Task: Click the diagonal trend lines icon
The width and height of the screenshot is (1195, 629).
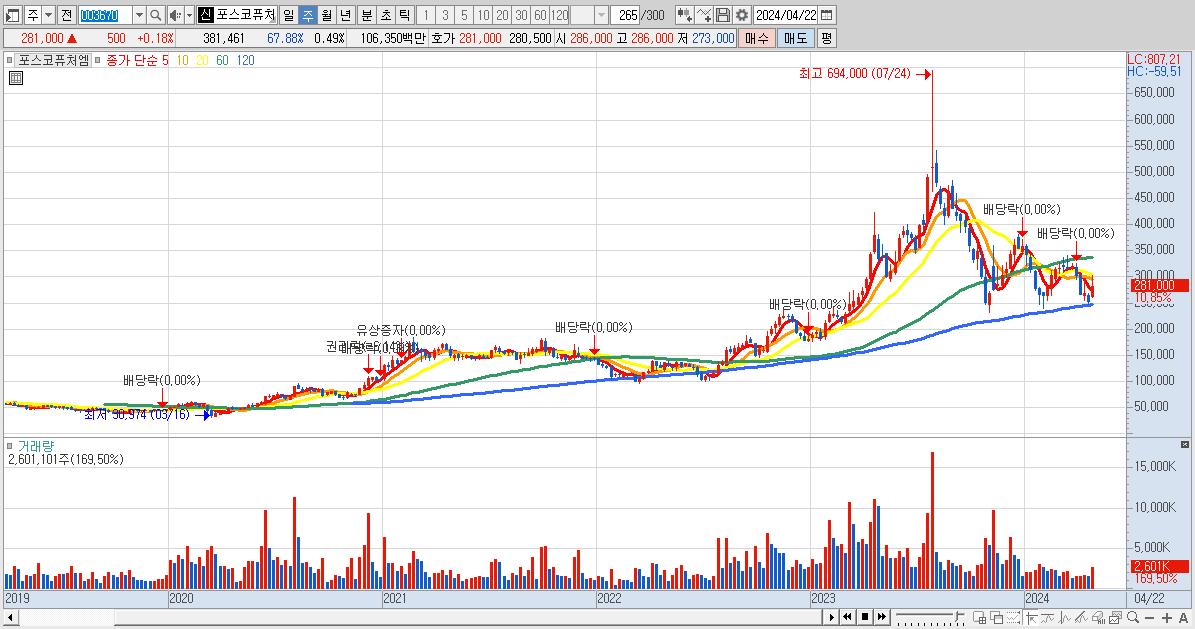Action: coord(1081,617)
